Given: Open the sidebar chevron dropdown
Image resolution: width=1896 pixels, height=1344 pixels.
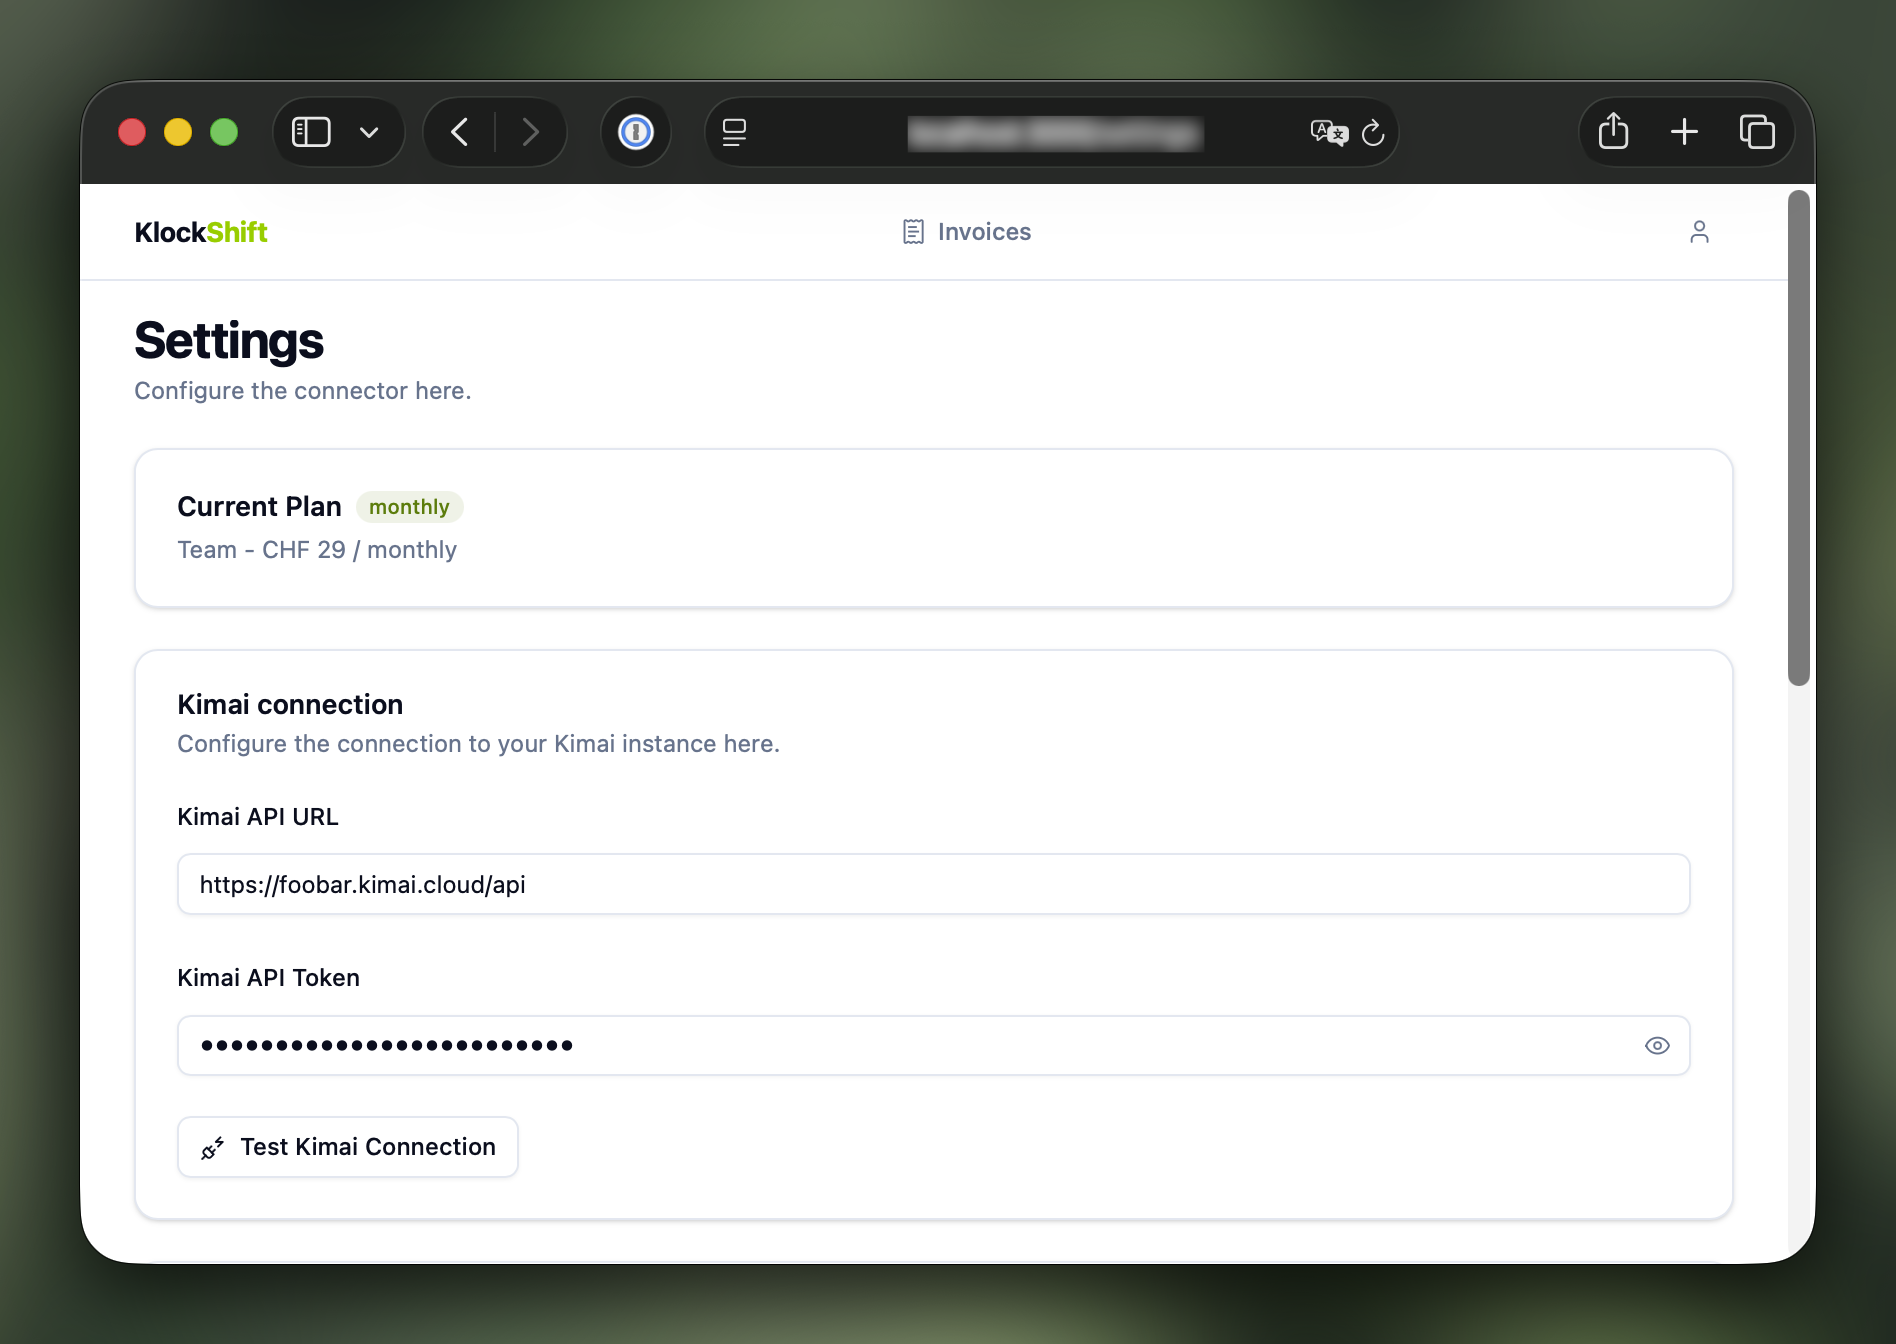Looking at the screenshot, I should coord(368,131).
